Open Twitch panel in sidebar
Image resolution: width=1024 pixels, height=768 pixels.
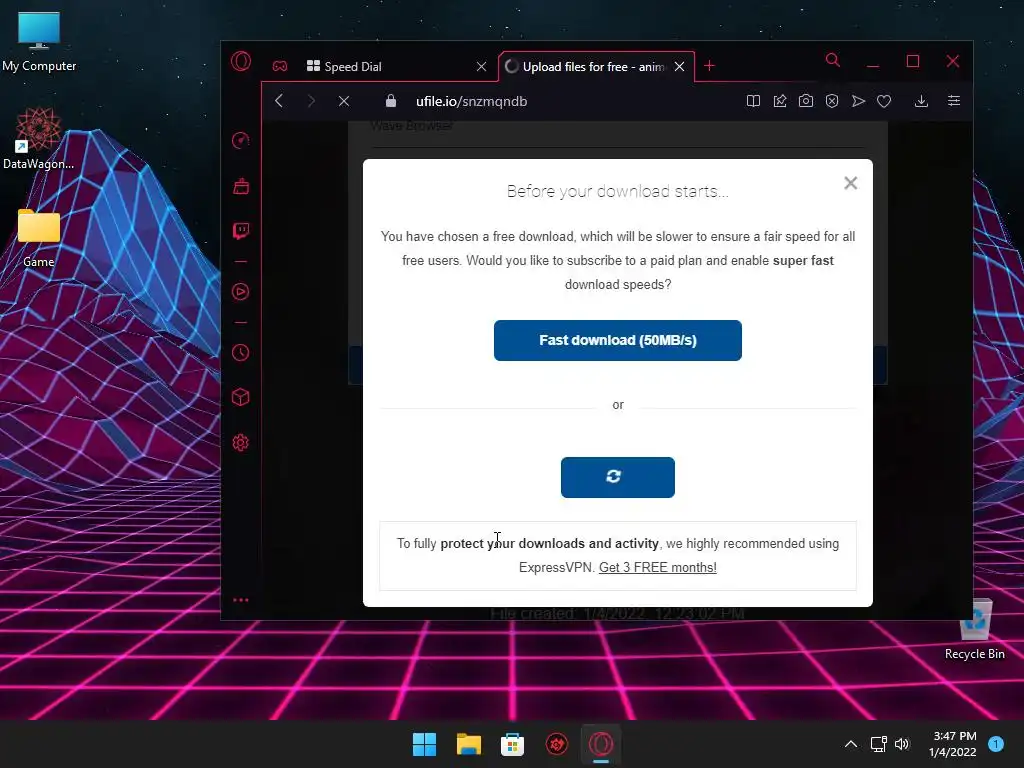tap(240, 231)
